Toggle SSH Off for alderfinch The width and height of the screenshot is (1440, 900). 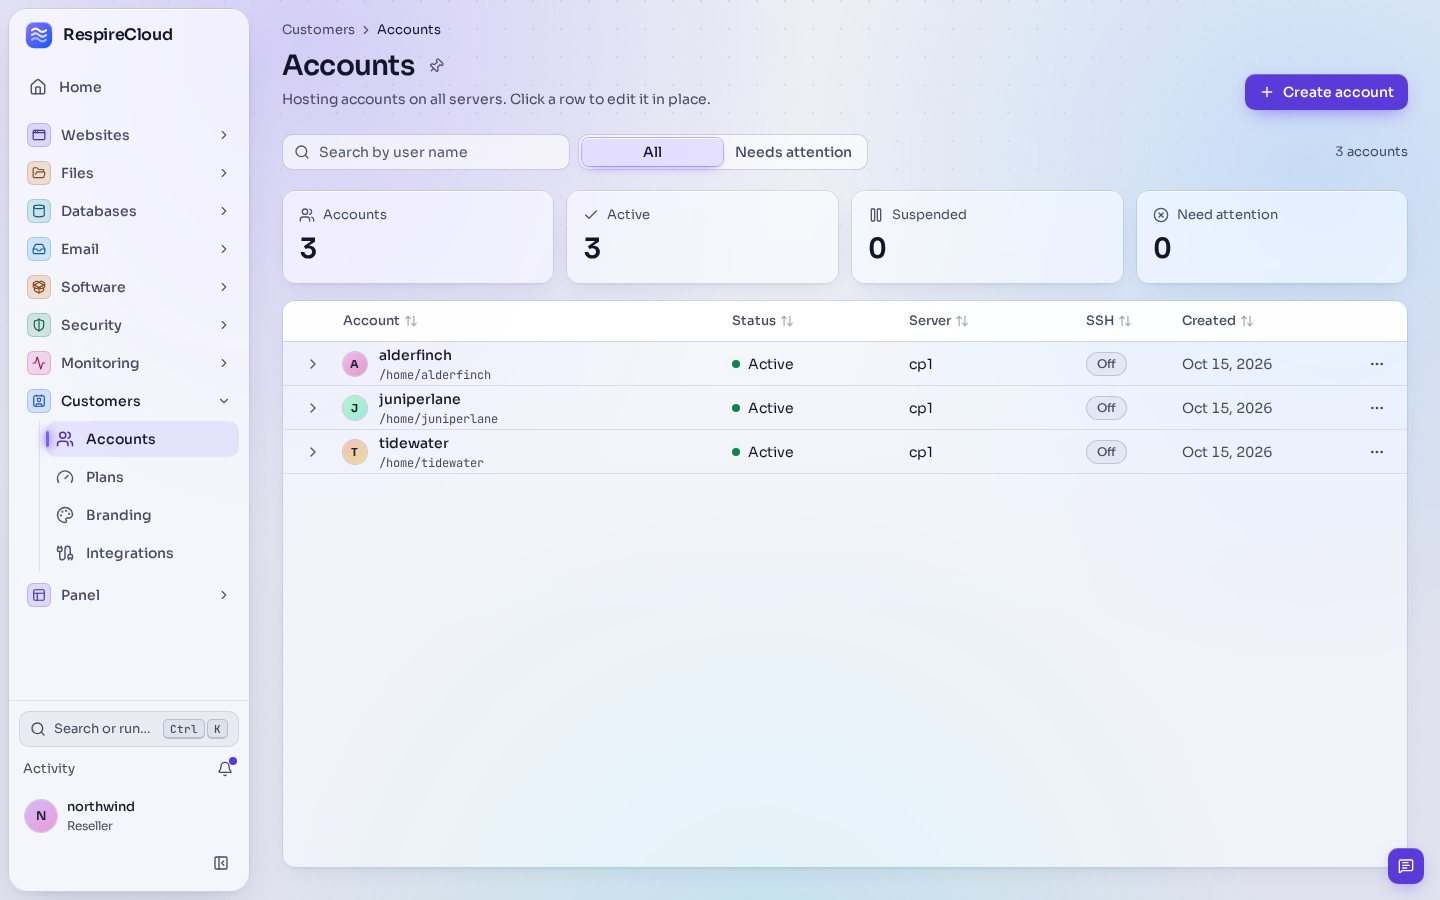pos(1106,364)
